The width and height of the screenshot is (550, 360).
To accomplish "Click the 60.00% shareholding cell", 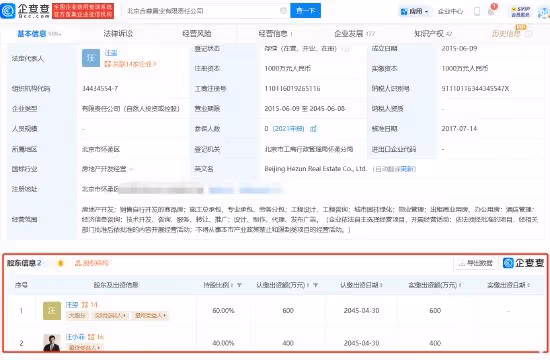I will [x=223, y=311].
